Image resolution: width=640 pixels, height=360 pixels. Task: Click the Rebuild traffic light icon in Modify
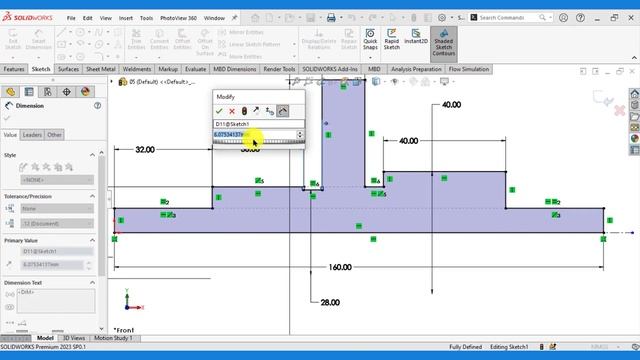pos(244,111)
